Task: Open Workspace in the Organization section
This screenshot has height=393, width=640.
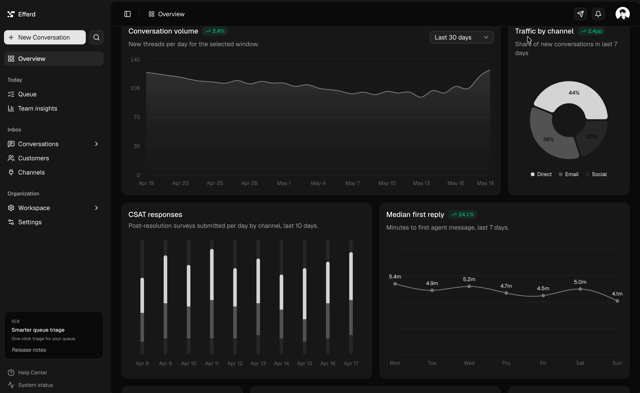Action: 54,208
